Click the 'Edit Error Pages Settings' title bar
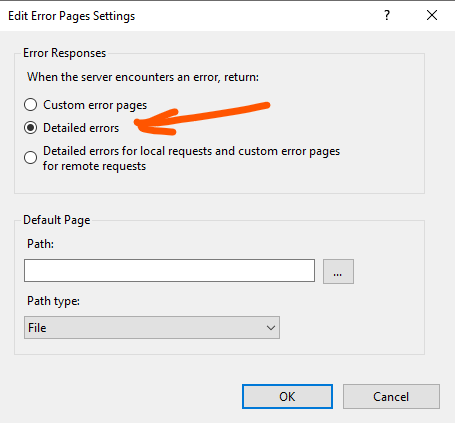The height and width of the screenshot is (423, 455). pyautogui.click(x=71, y=16)
